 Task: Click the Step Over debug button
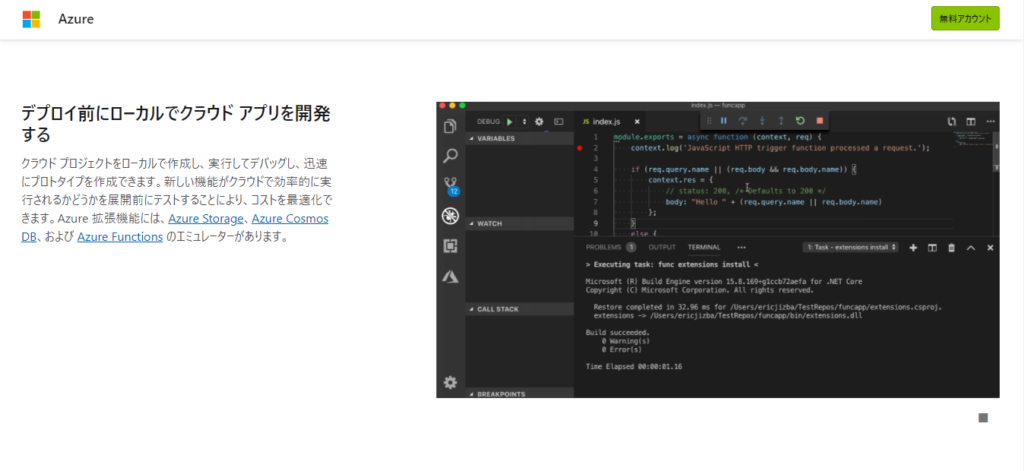(743, 121)
